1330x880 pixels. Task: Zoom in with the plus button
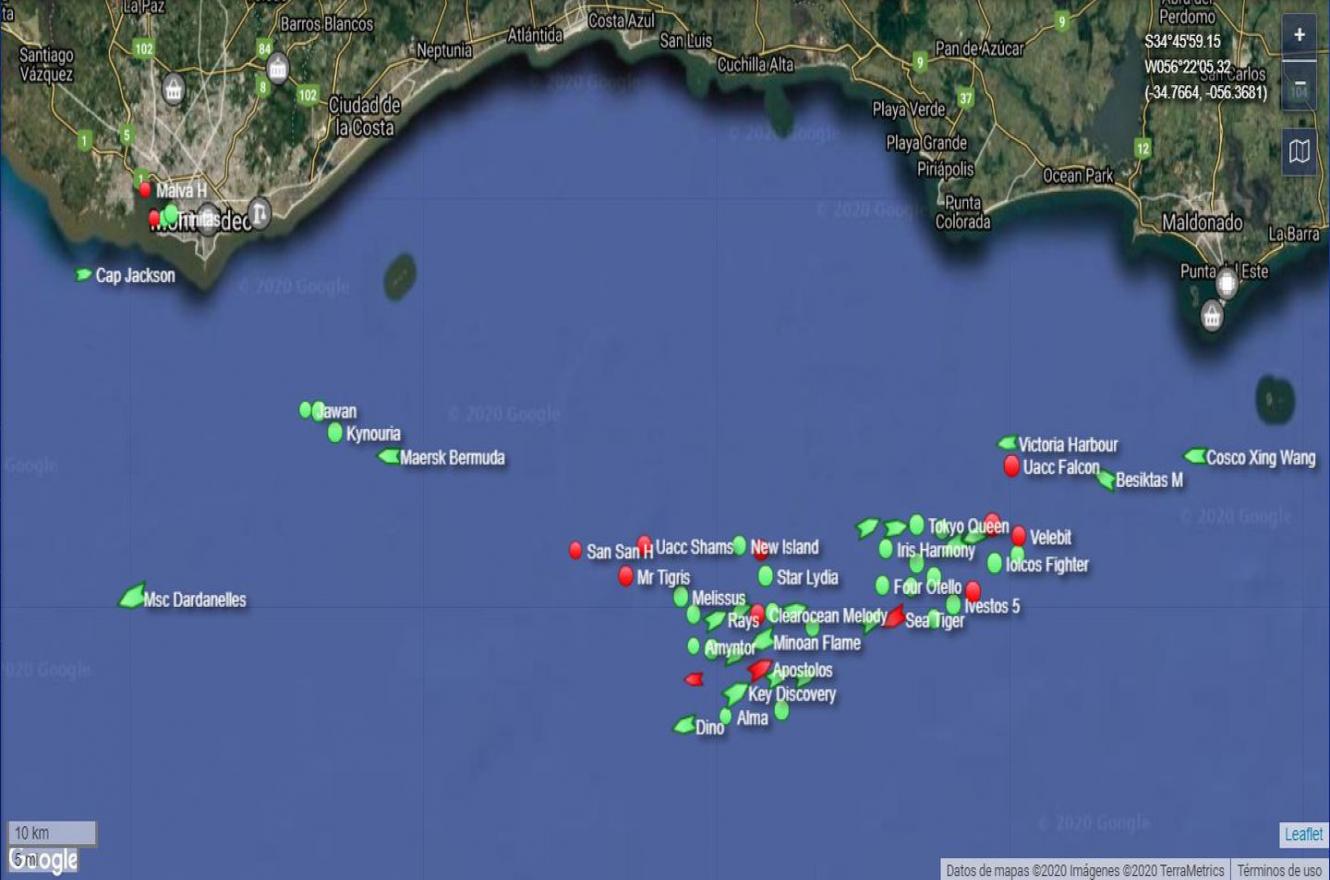(x=1299, y=35)
